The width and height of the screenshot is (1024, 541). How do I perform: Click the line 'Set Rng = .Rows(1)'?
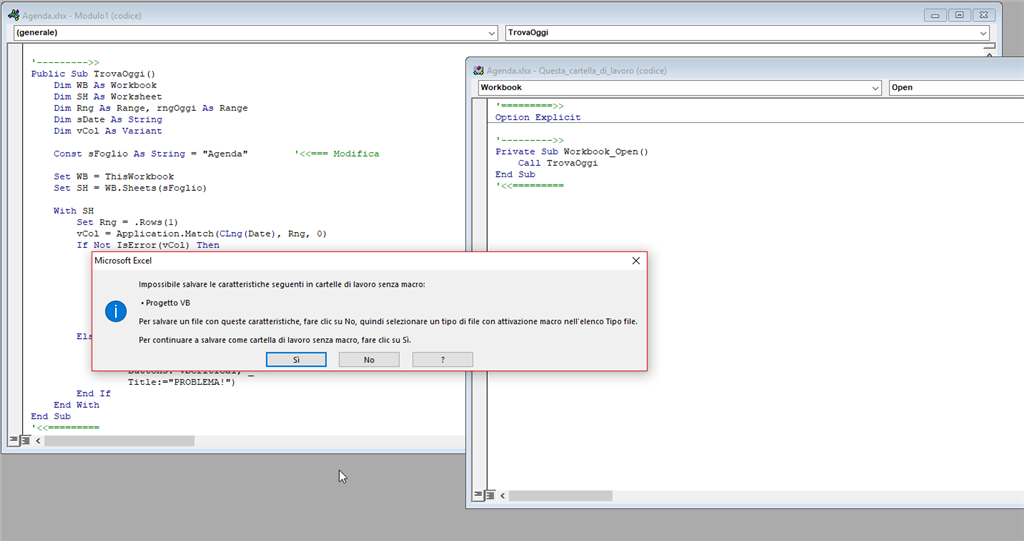point(127,222)
